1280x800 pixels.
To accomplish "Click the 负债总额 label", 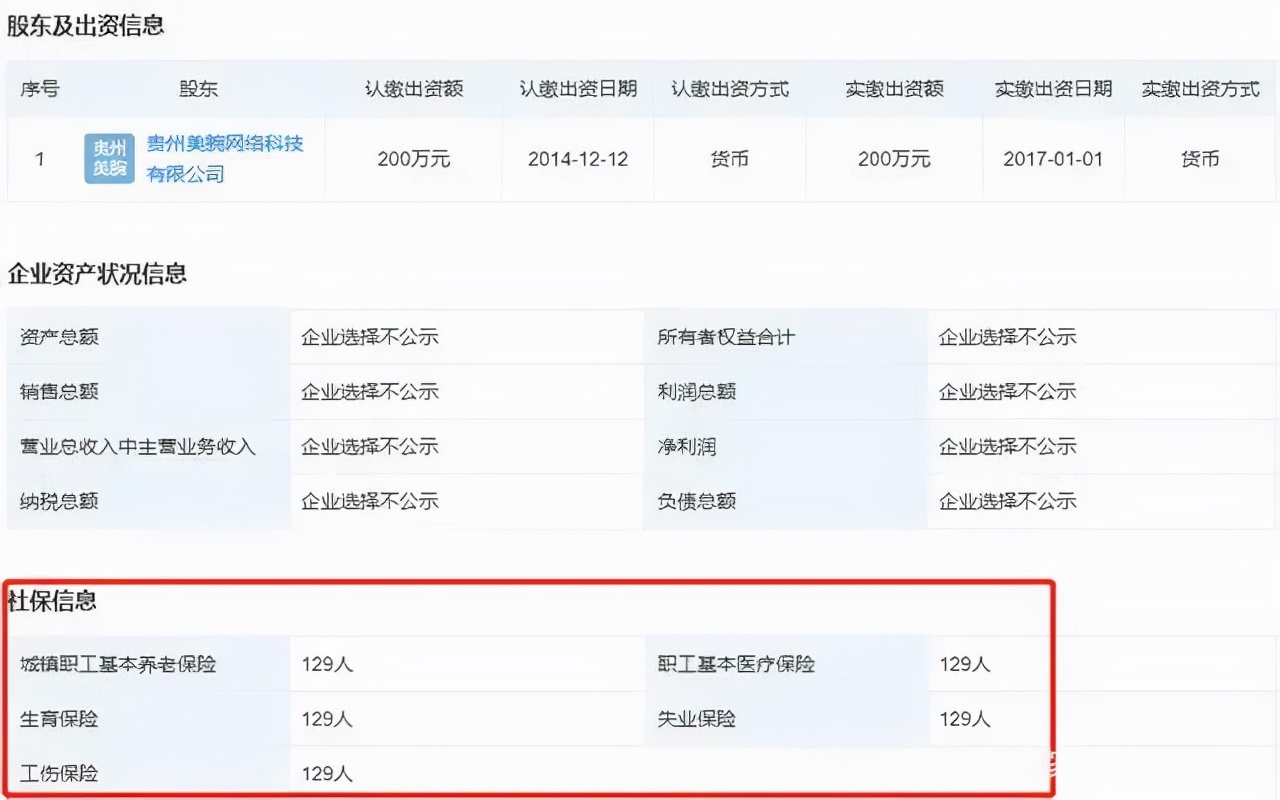I will tap(696, 501).
